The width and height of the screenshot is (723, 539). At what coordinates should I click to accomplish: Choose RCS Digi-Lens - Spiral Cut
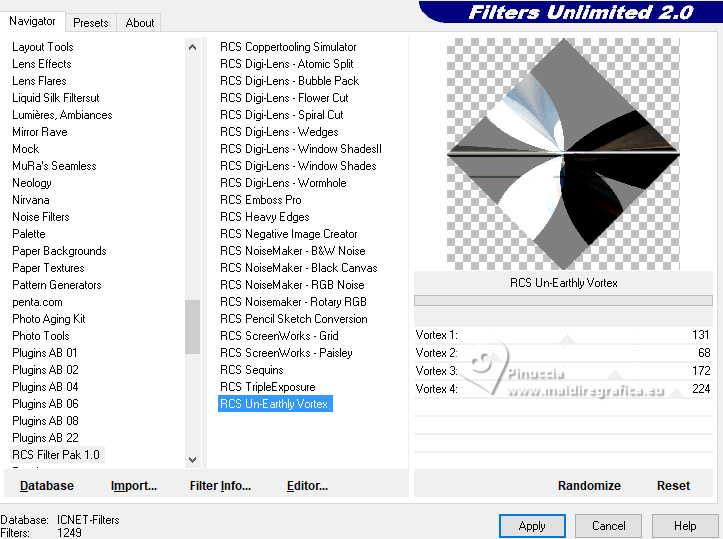tap(281, 115)
